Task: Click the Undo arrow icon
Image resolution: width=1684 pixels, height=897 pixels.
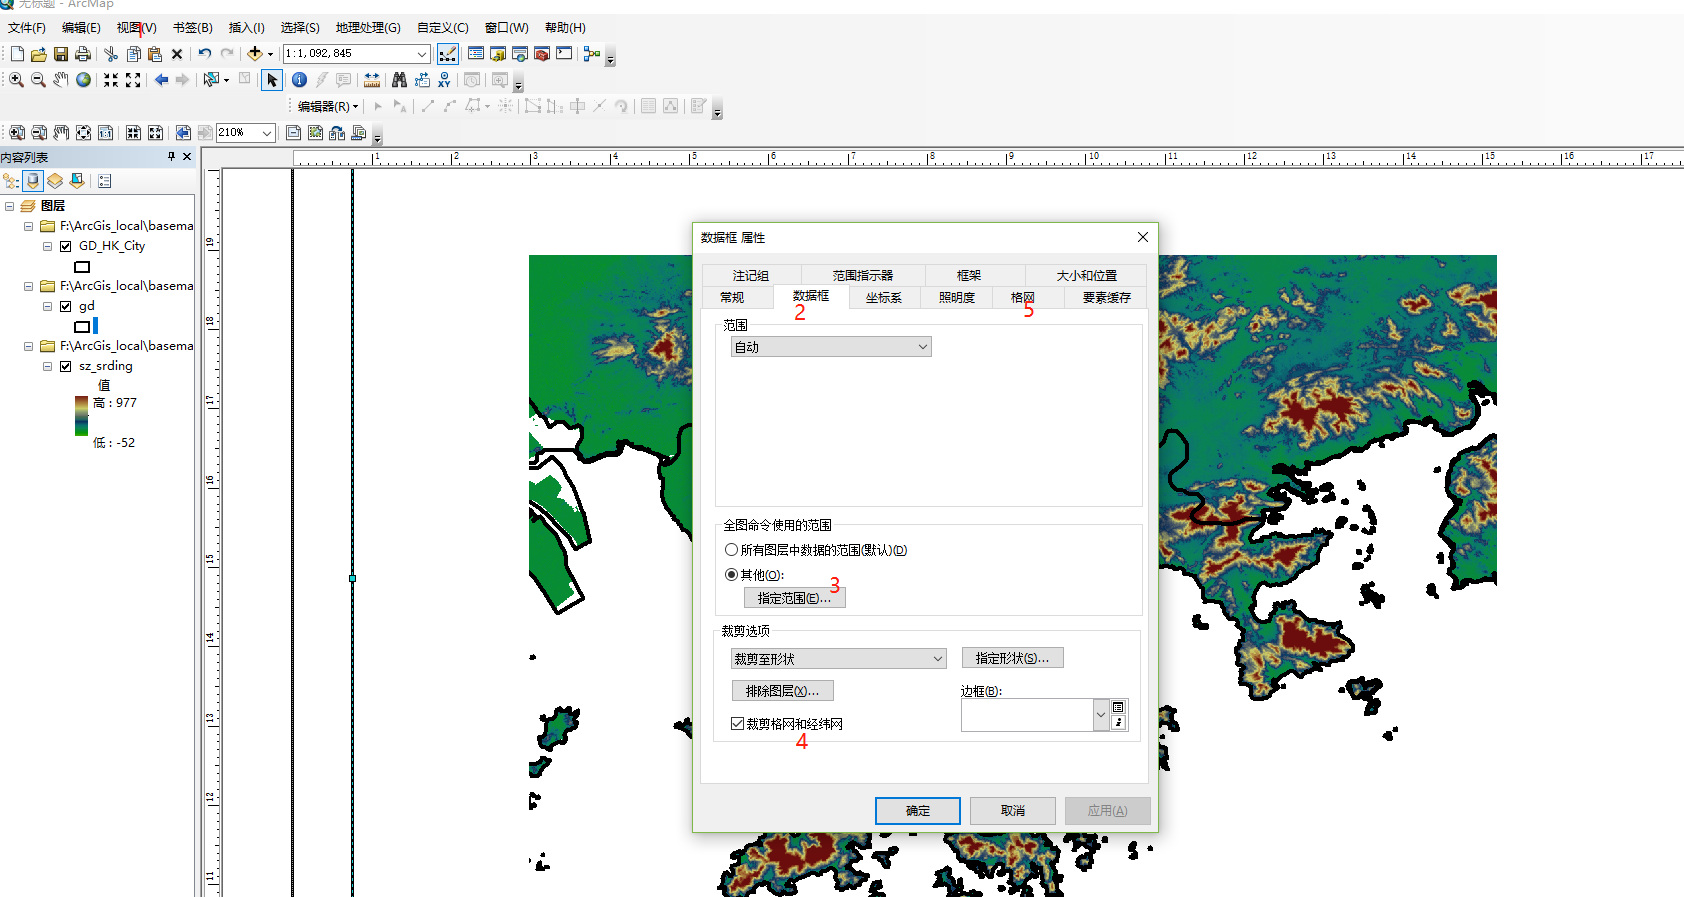Action: pyautogui.click(x=205, y=54)
